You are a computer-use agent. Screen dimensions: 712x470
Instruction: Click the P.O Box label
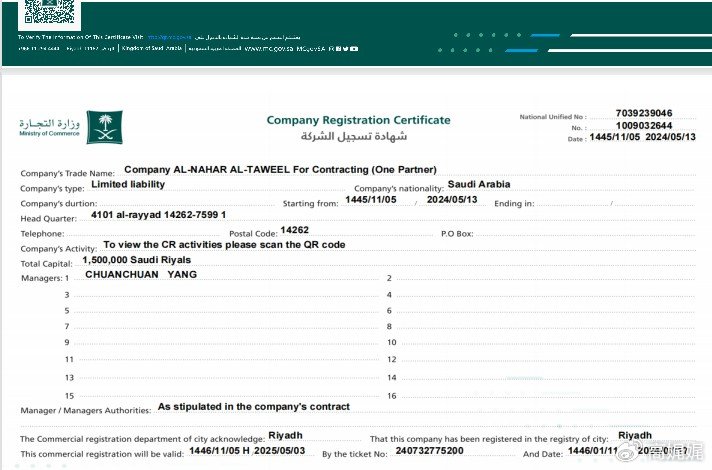457,233
